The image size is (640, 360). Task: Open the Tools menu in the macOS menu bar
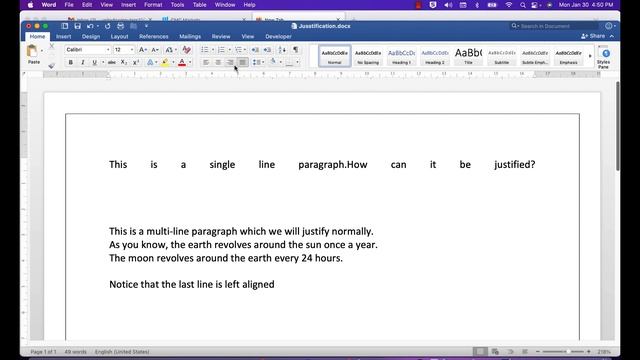pyautogui.click(x=177, y=5)
